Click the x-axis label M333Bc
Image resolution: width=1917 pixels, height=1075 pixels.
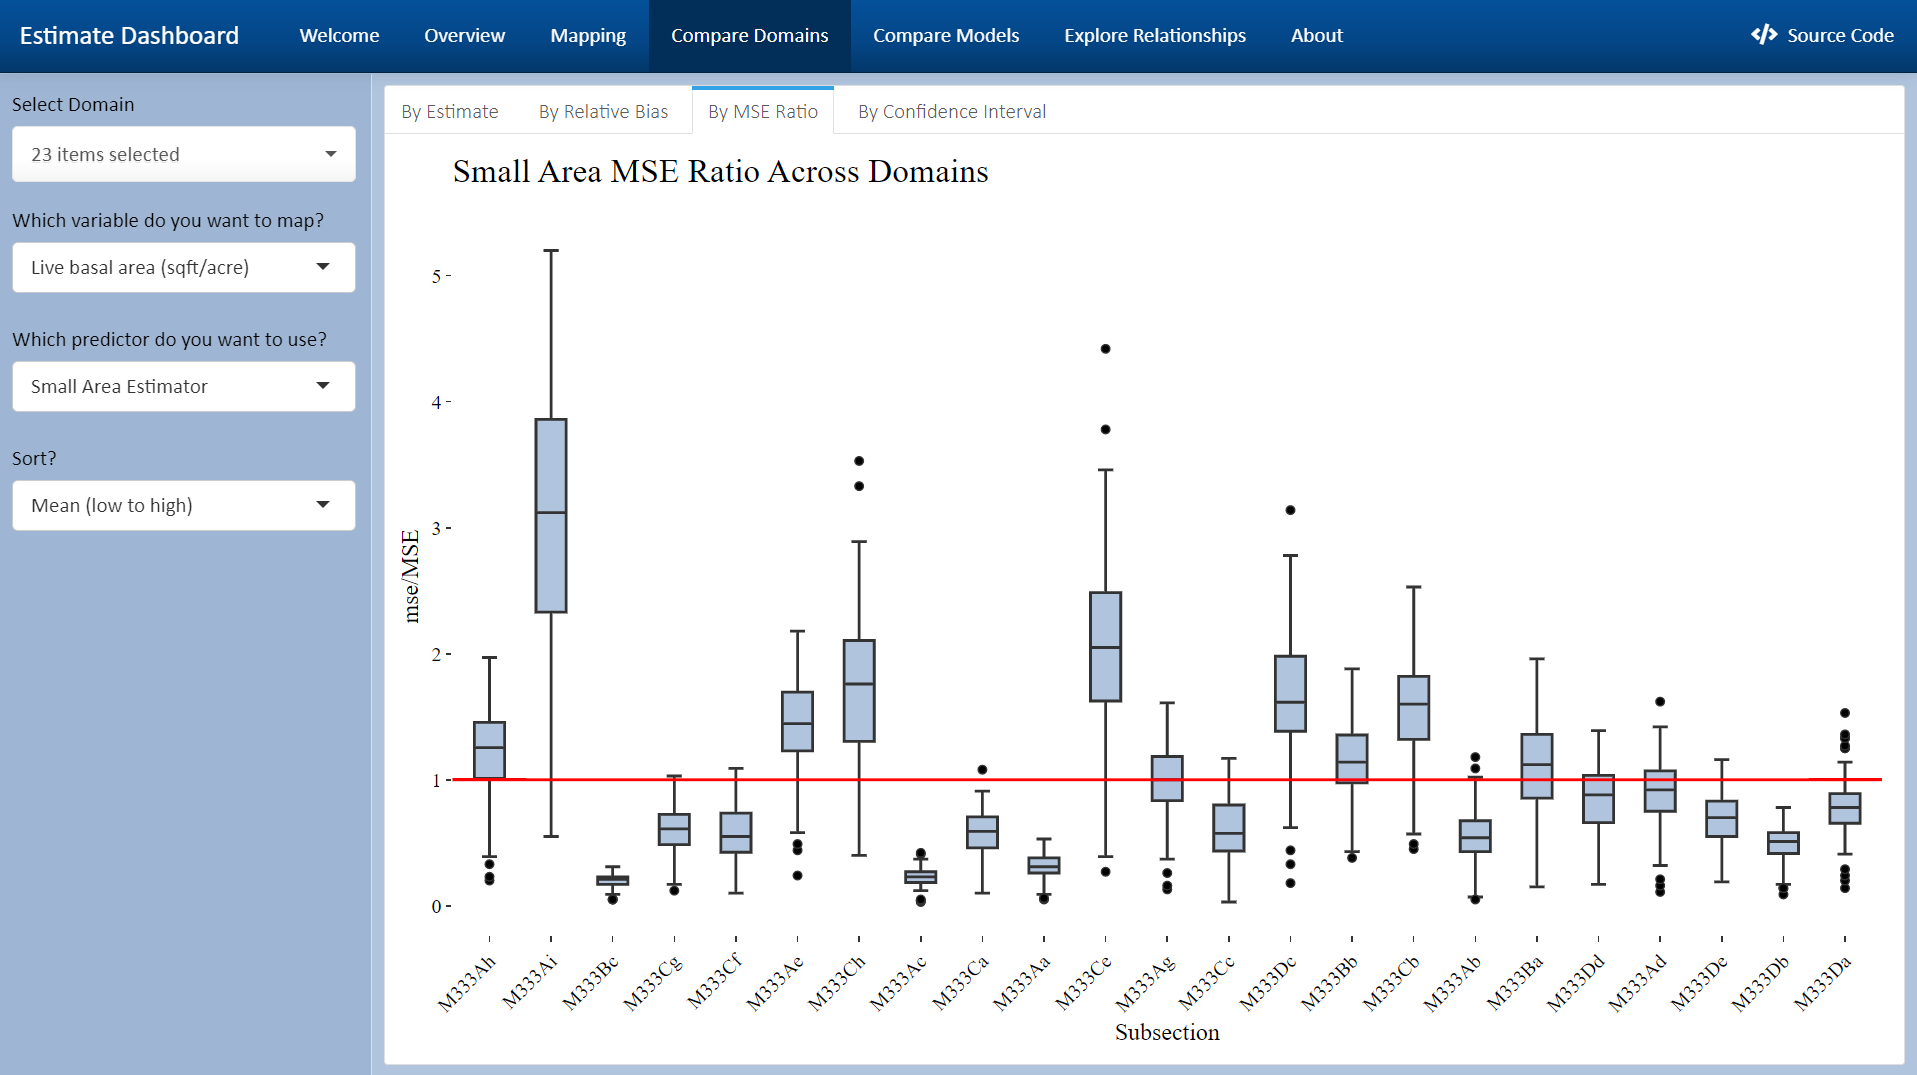590,984
